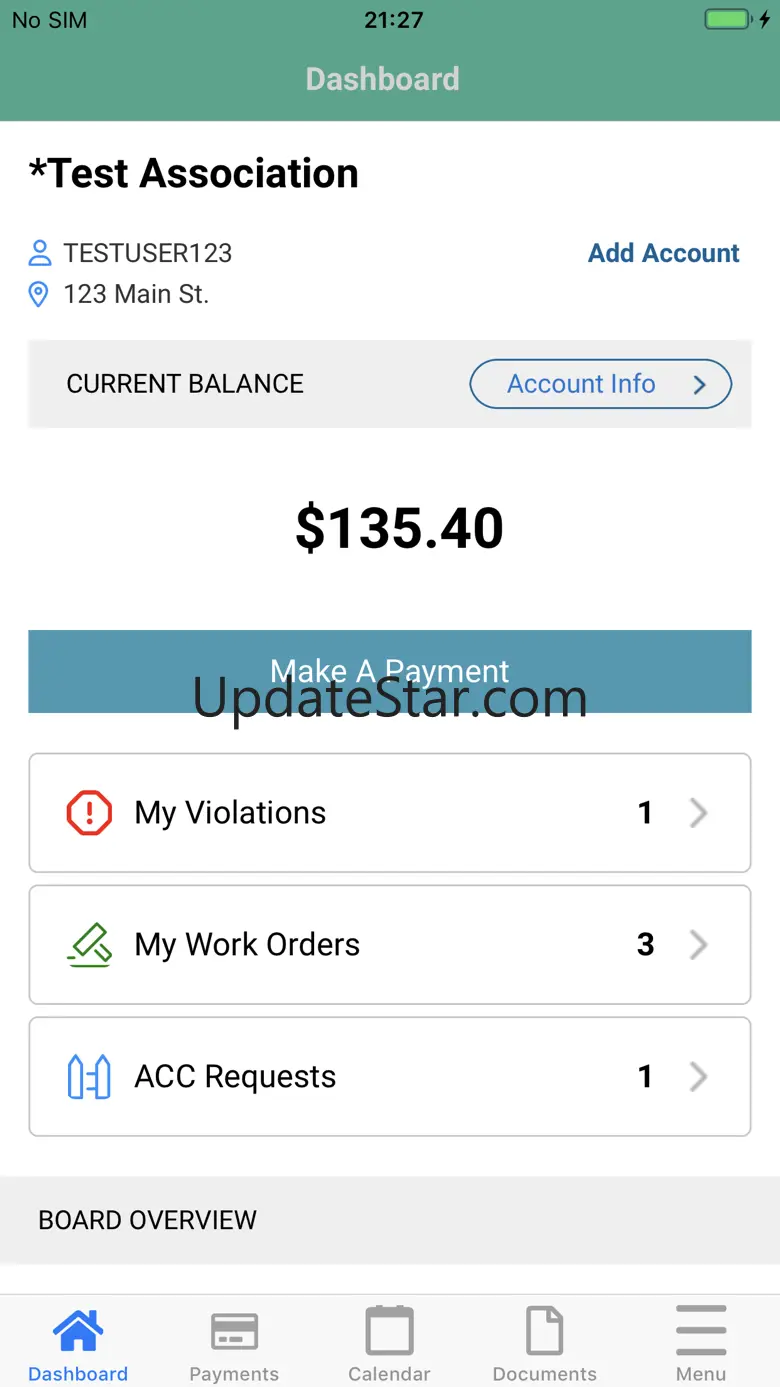Viewport: 780px width, 1387px height.
Task: Click the Account Info button
Action: tap(600, 384)
